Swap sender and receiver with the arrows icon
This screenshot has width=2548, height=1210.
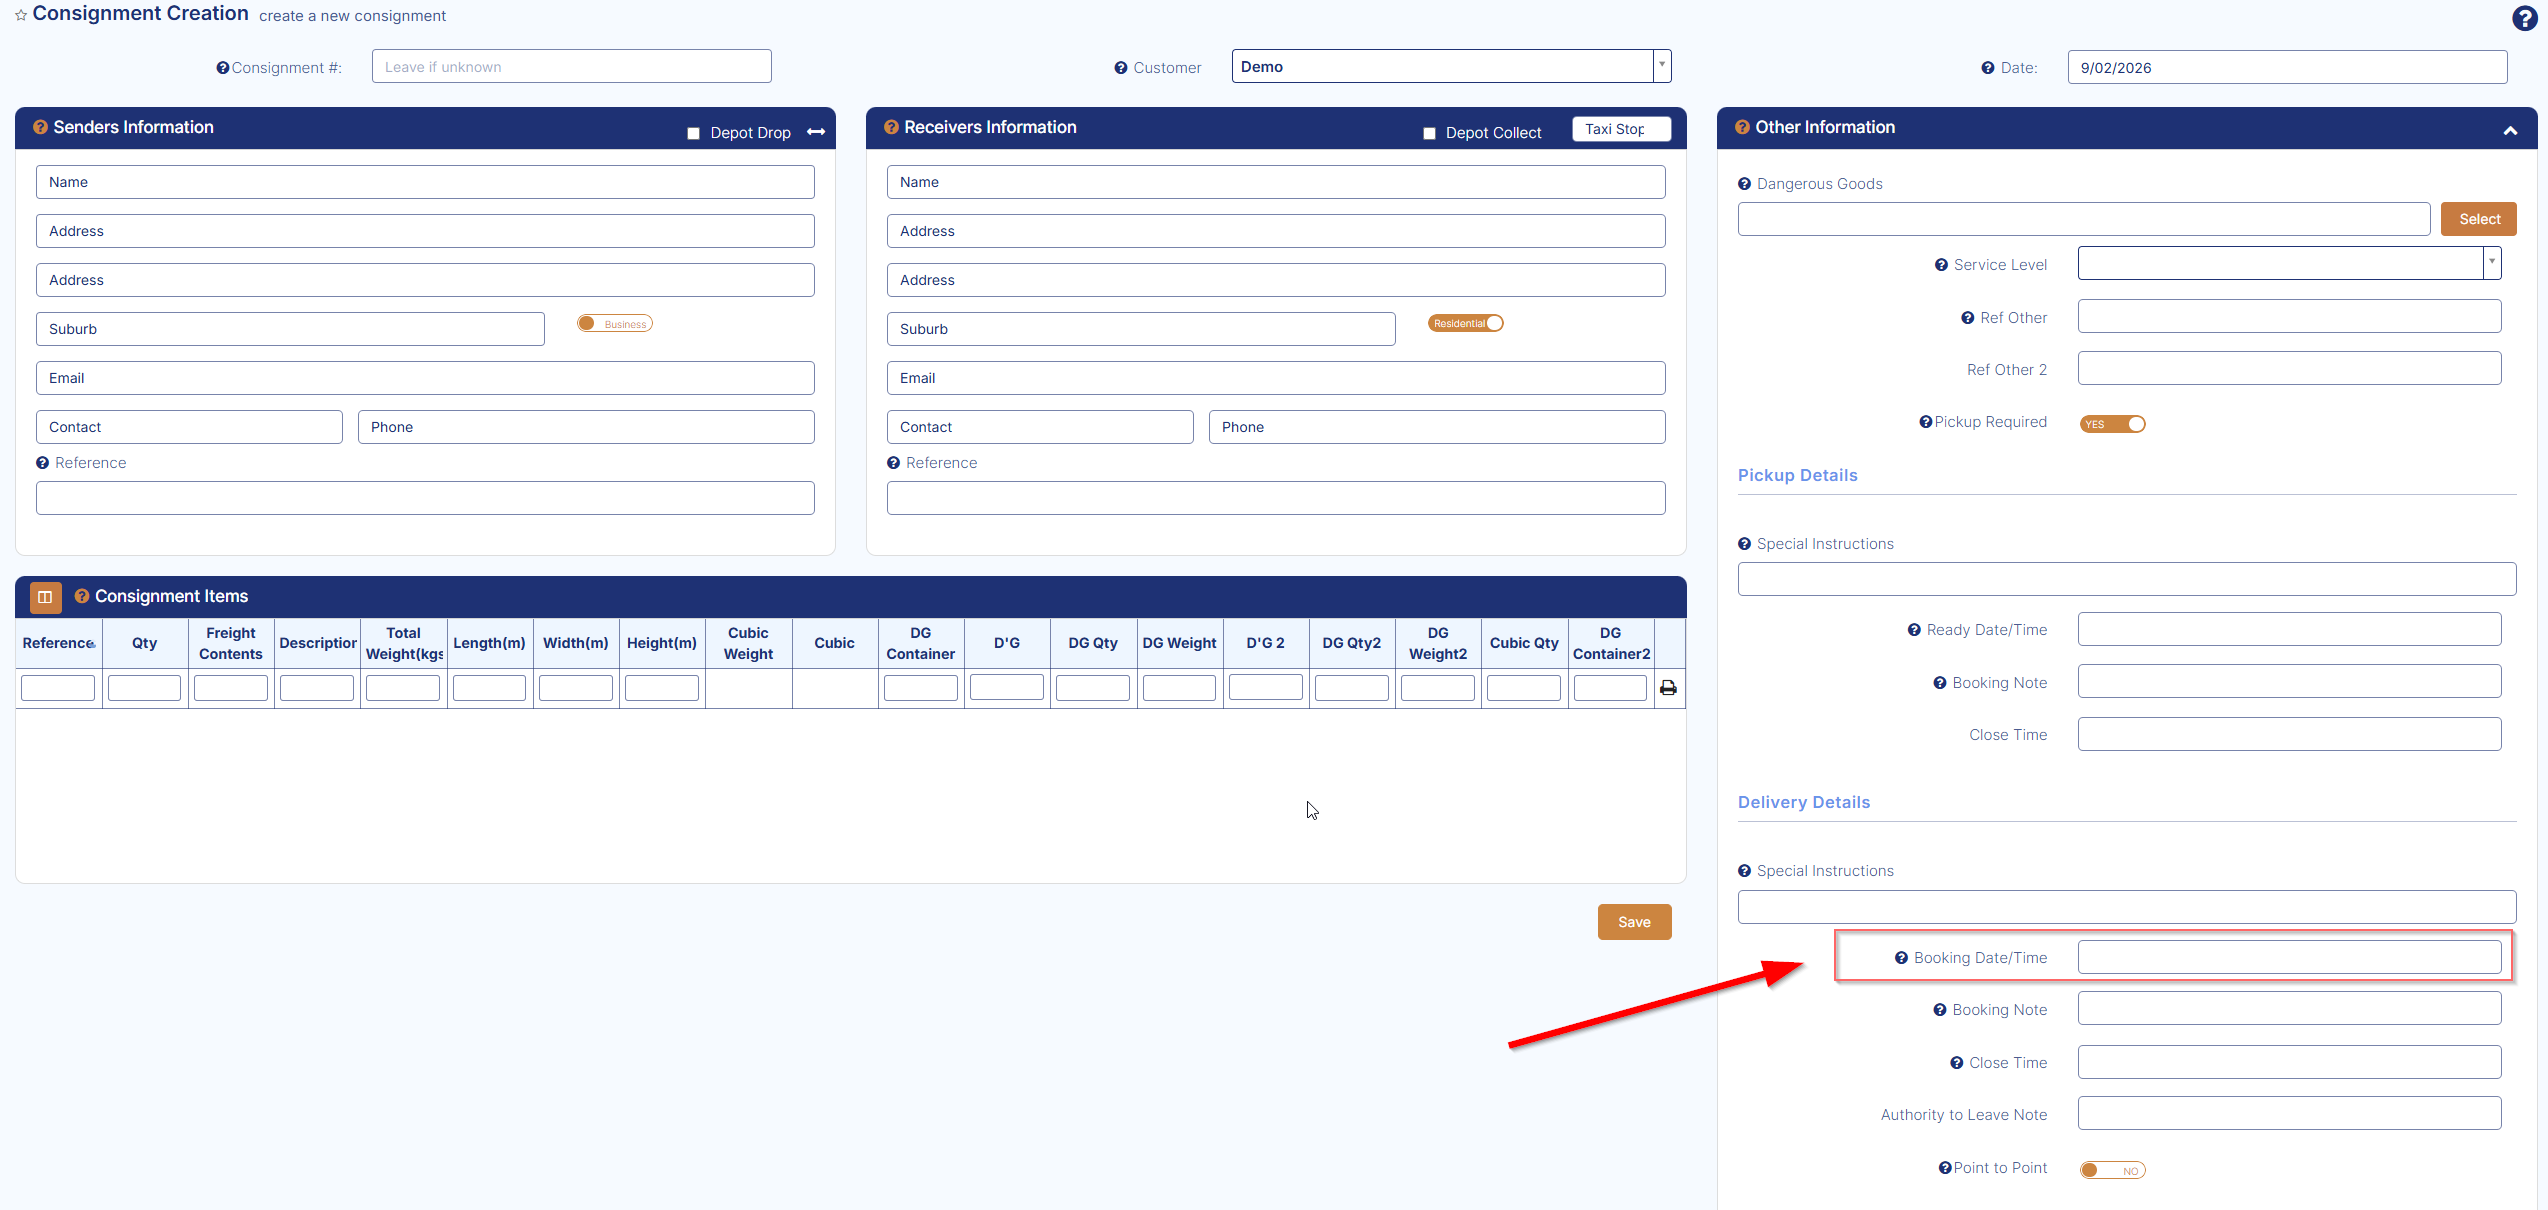pos(816,132)
